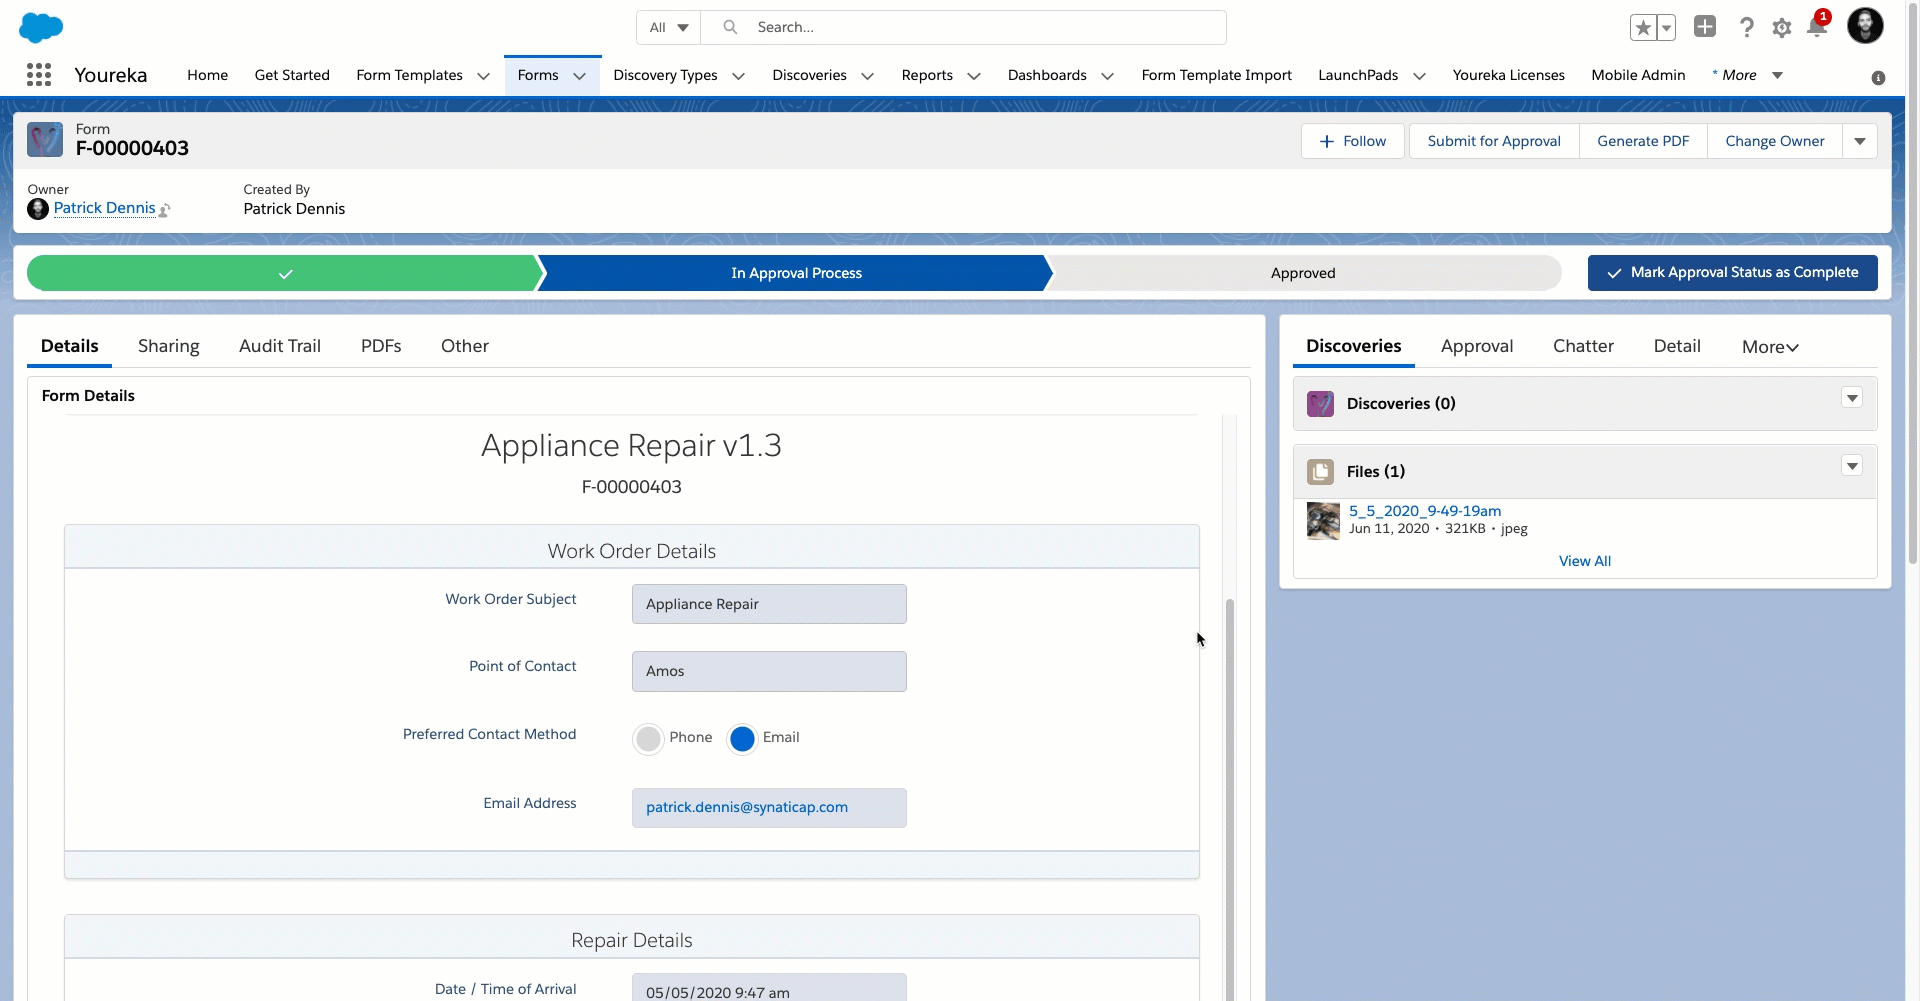The image size is (1920, 1001).
Task: Click the user profile avatar
Action: coord(1865,26)
